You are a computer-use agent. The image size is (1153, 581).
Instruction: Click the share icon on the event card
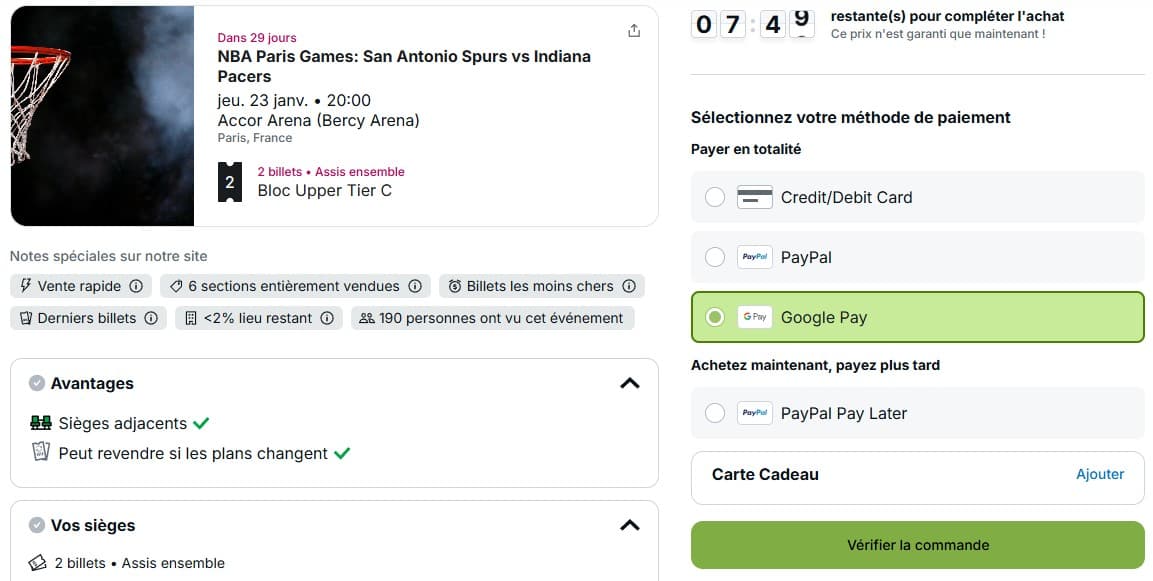(x=634, y=31)
